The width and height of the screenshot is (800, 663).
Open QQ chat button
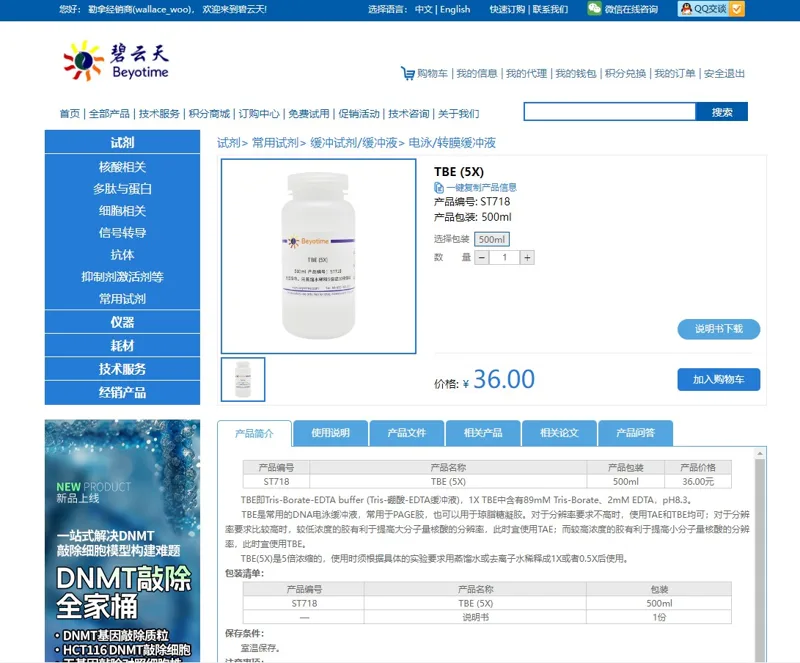click(x=711, y=9)
